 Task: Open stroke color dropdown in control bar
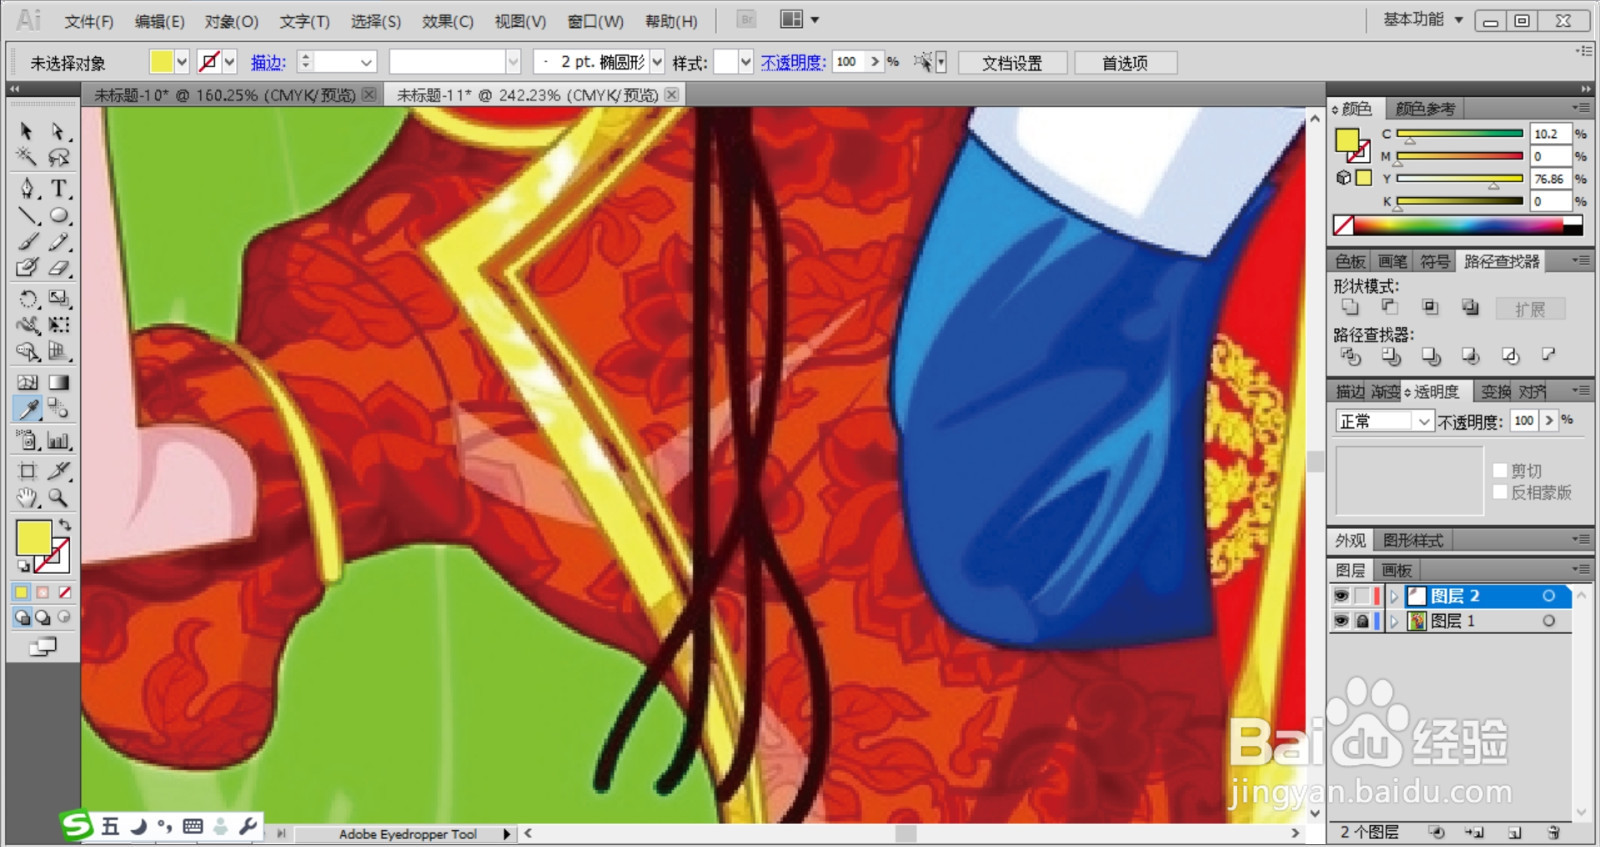(x=230, y=62)
